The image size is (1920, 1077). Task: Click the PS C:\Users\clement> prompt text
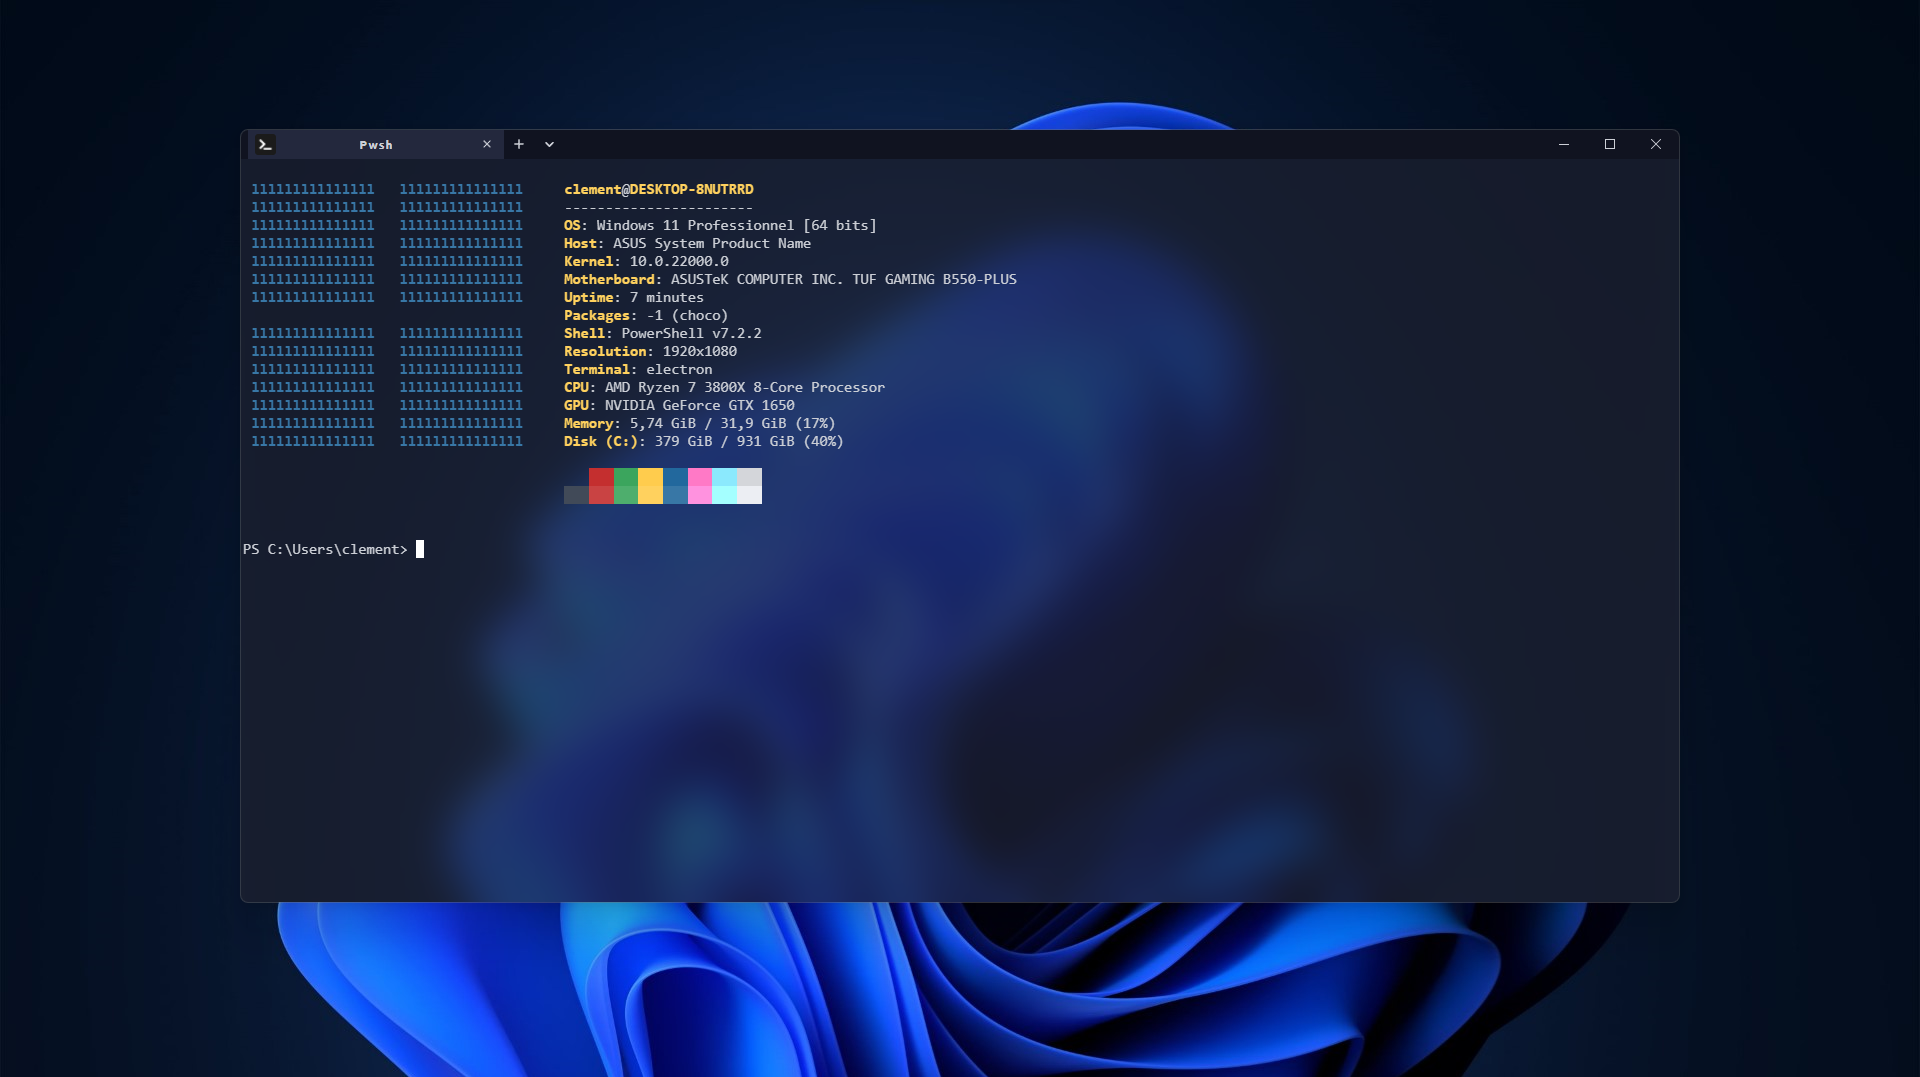tap(325, 549)
